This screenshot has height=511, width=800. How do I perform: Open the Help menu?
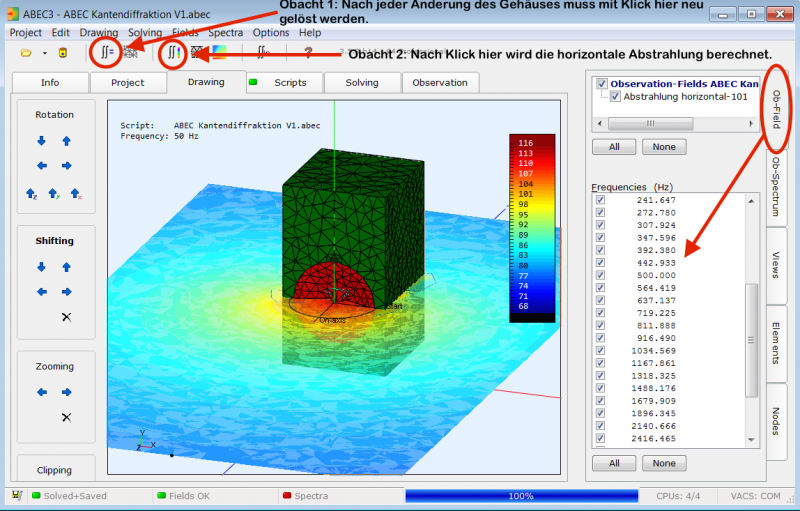[310, 33]
